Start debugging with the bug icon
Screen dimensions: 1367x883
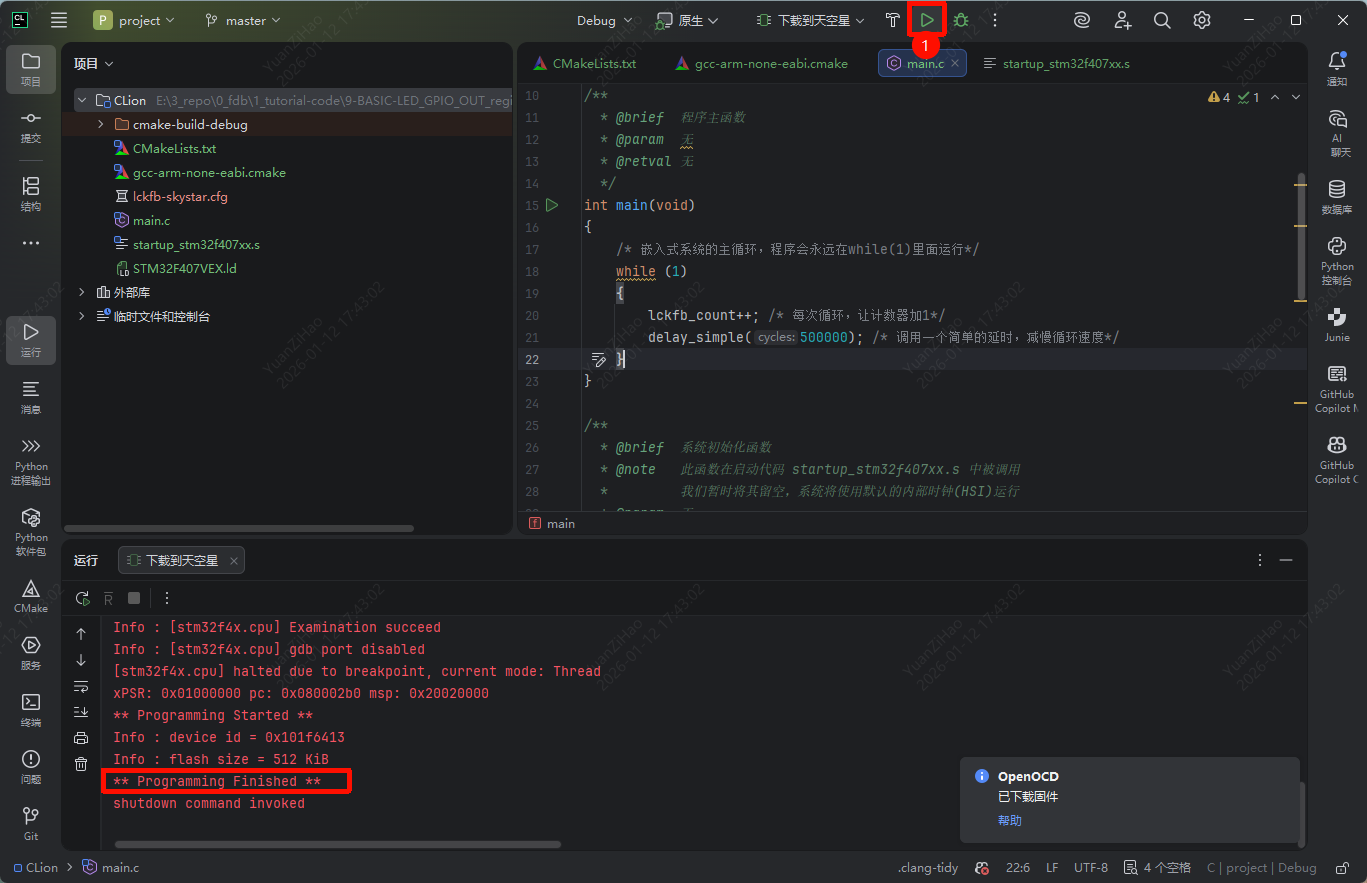tap(961, 20)
